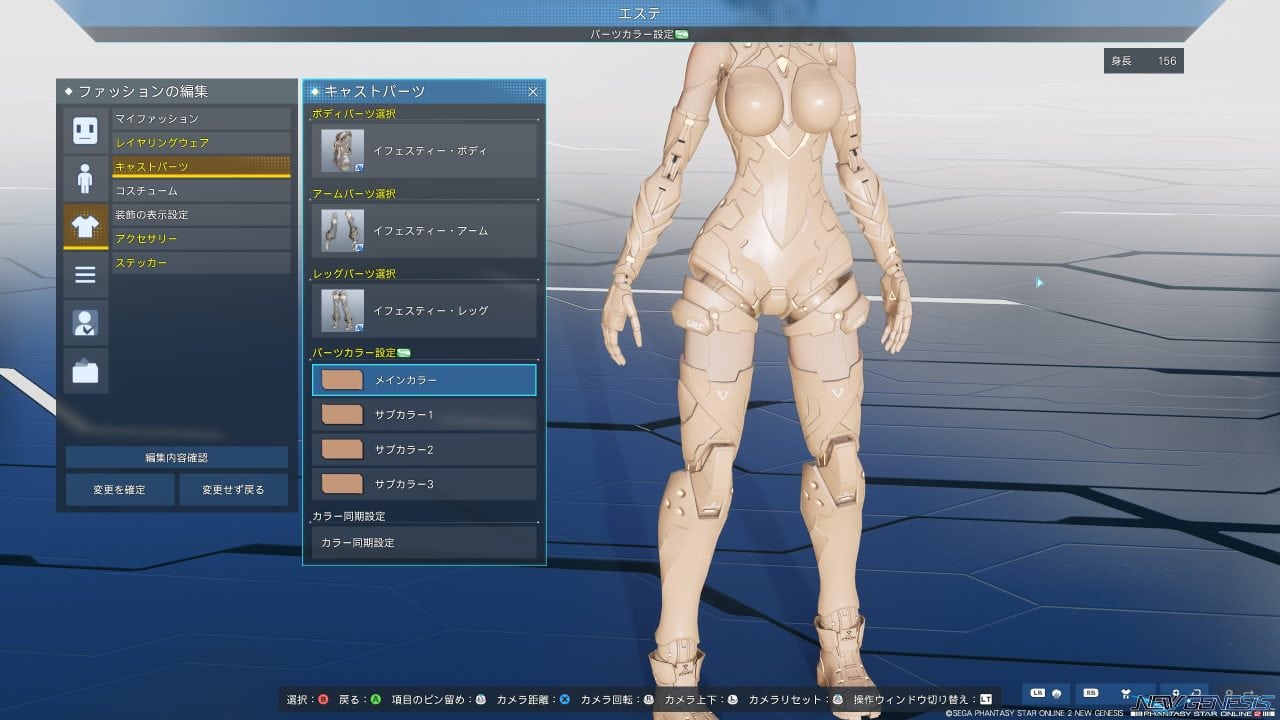Viewport: 1280px width, 720px height.
Task: Choose the サブカラー2 color swatch
Action: coord(342,449)
